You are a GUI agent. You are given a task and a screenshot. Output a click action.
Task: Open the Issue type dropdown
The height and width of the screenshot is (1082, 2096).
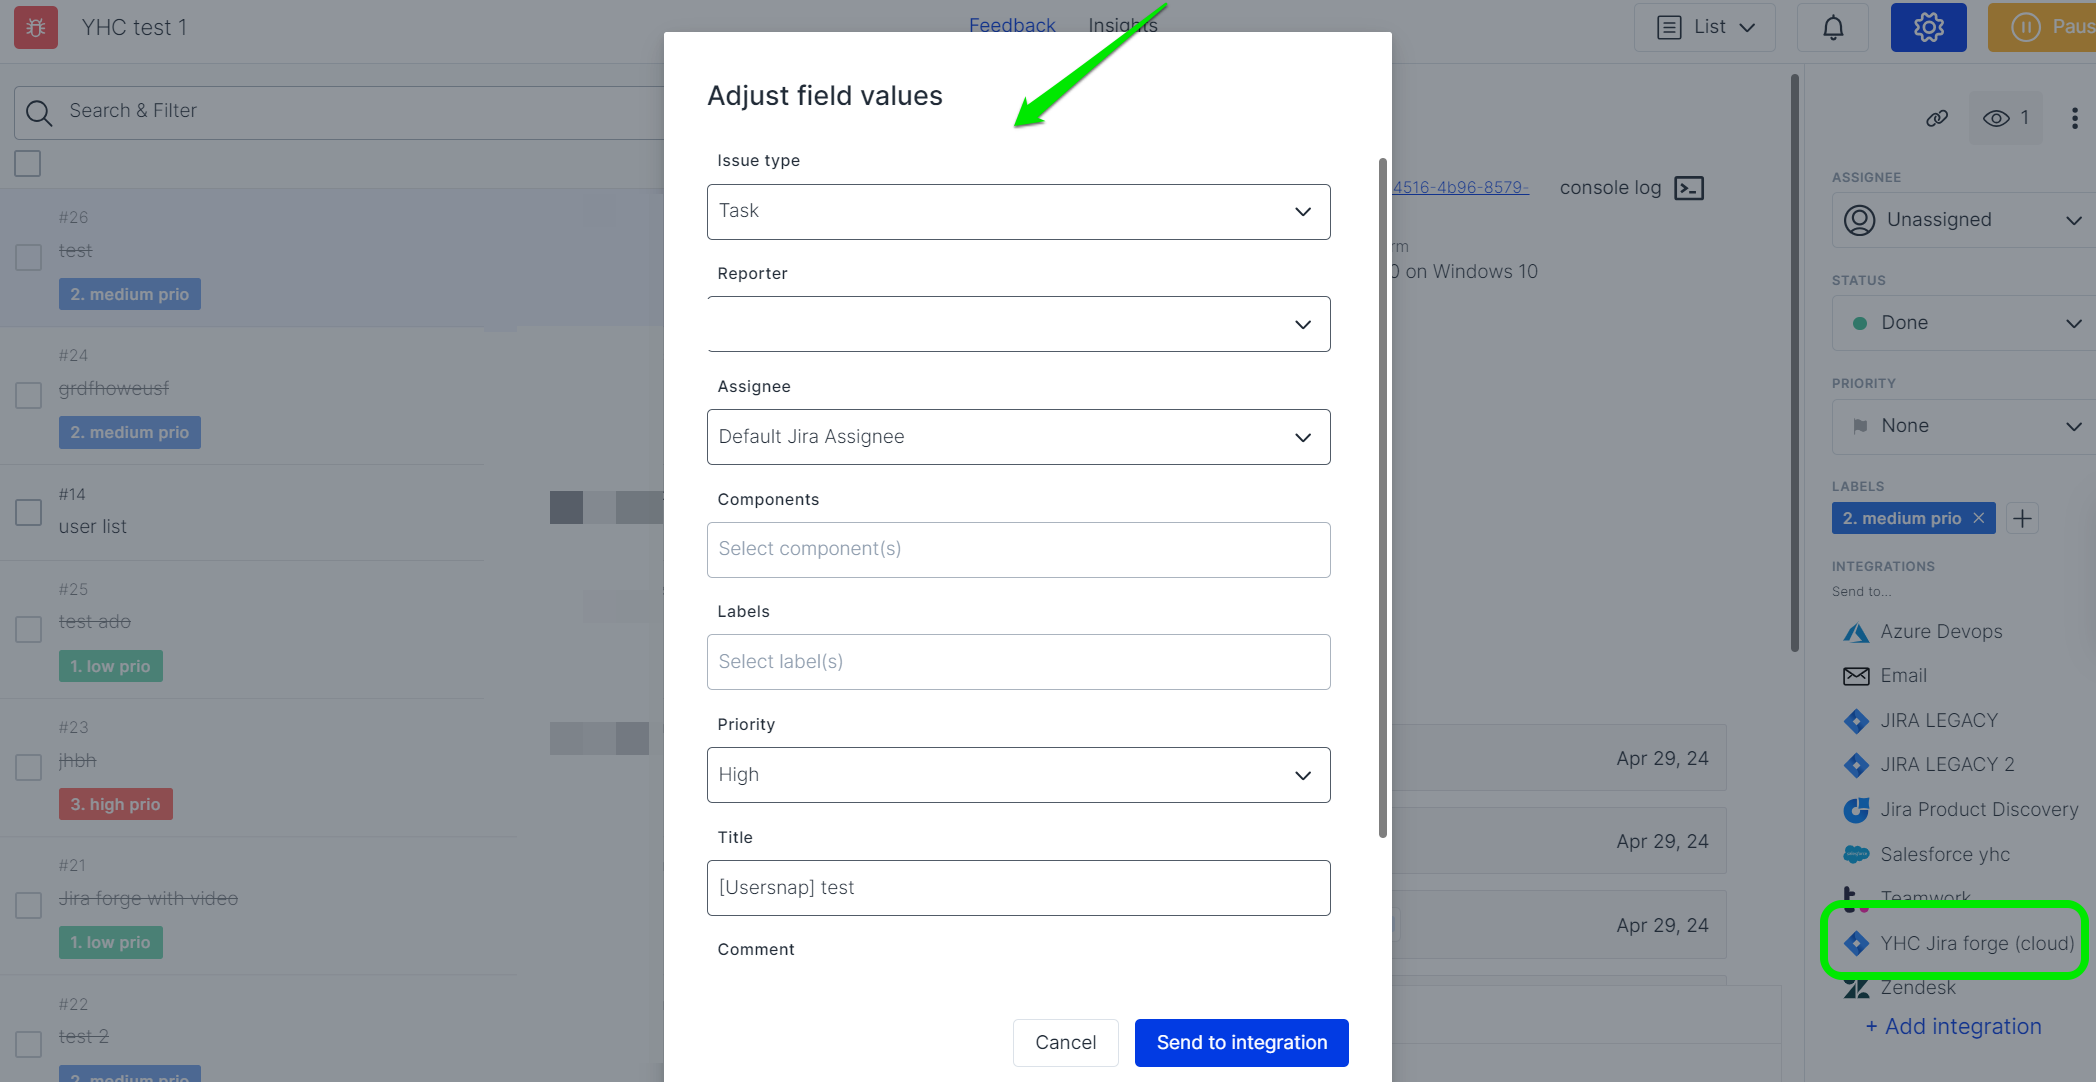coord(1018,212)
